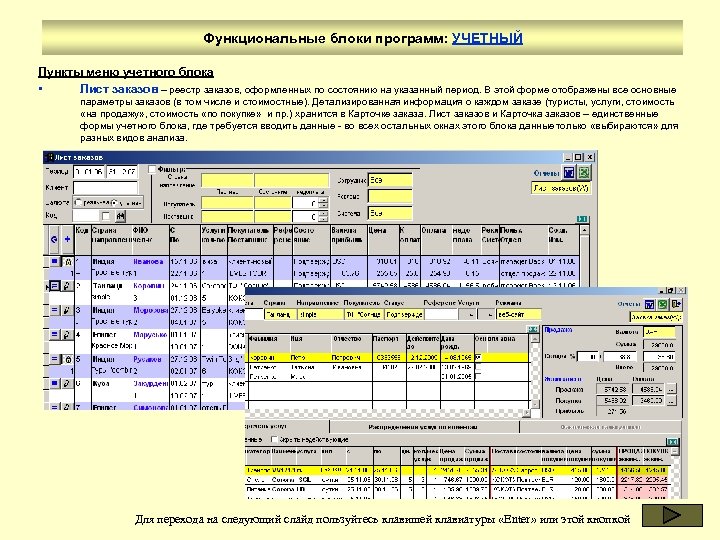This screenshot has height=540, width=720.
Task: Toggle the checkbox in the third tourist row
Action: point(478,376)
